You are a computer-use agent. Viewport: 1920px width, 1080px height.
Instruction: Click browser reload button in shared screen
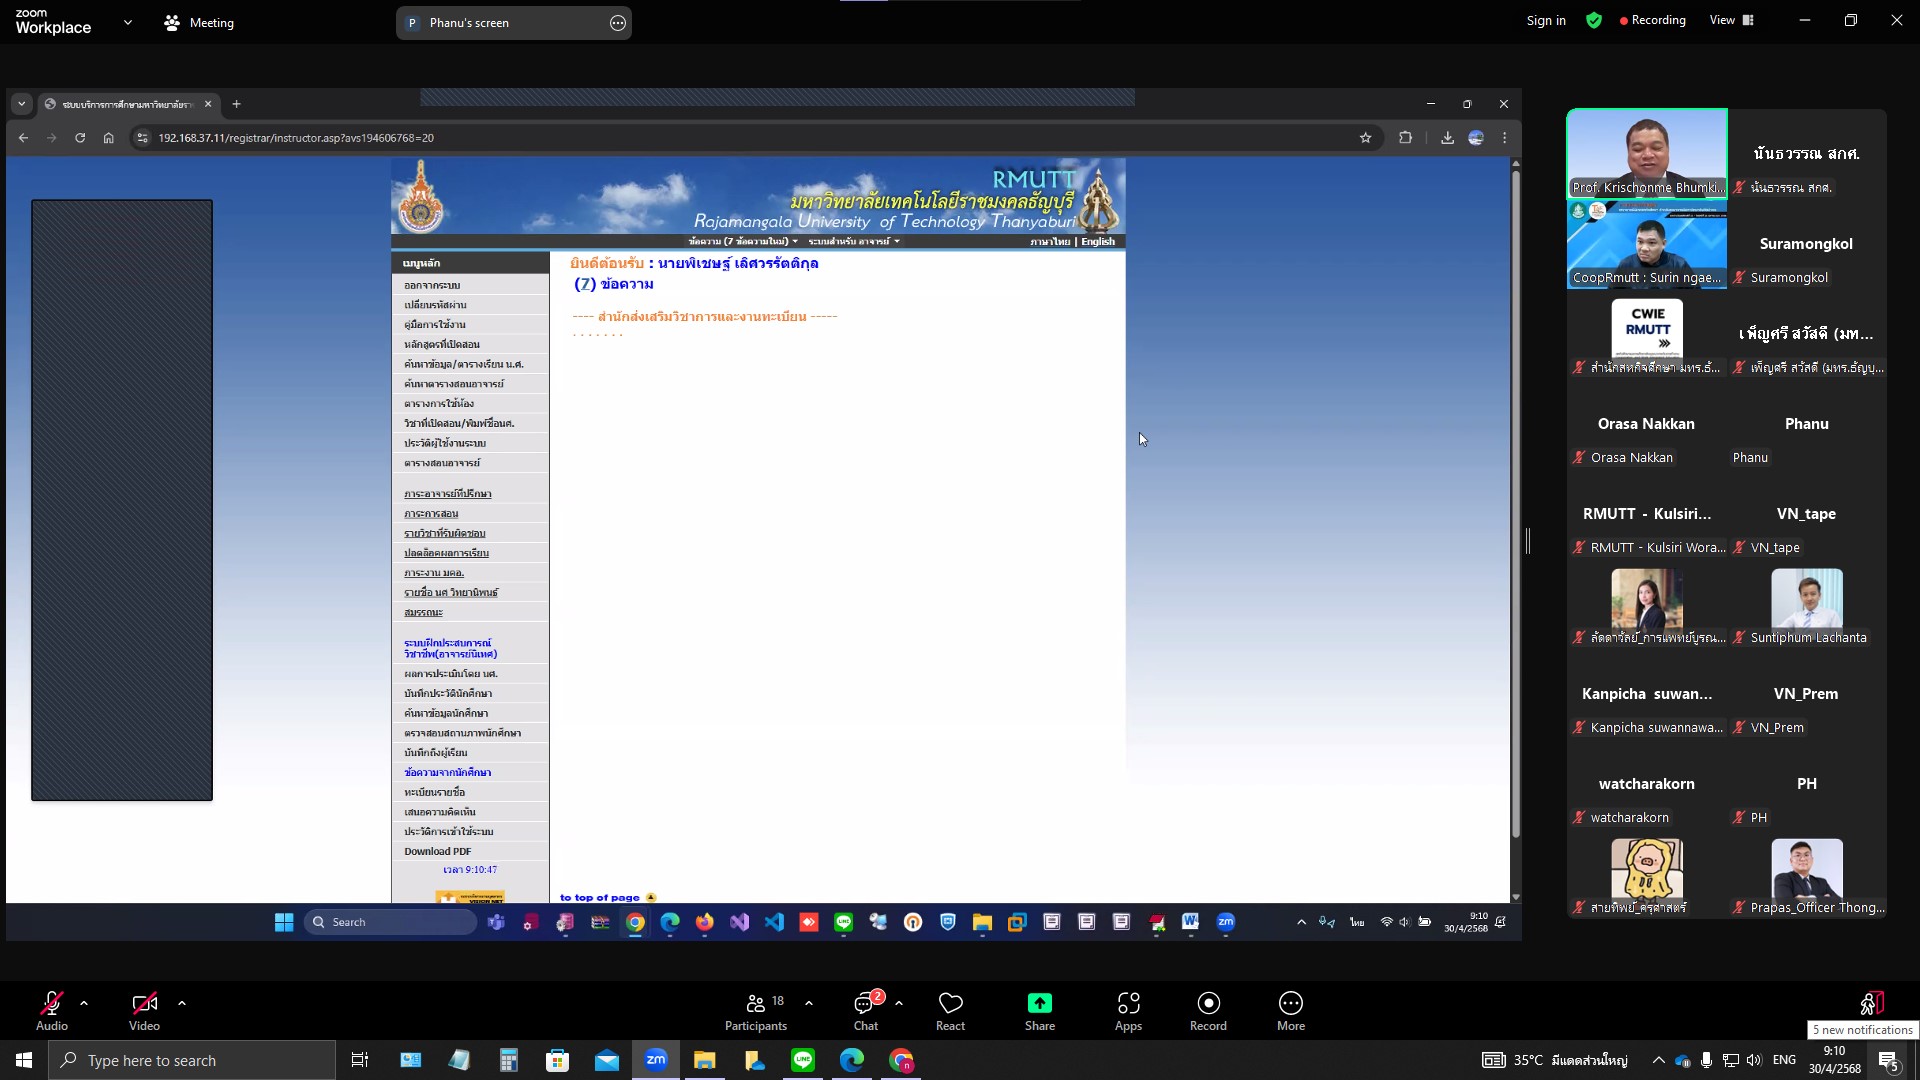[80, 138]
